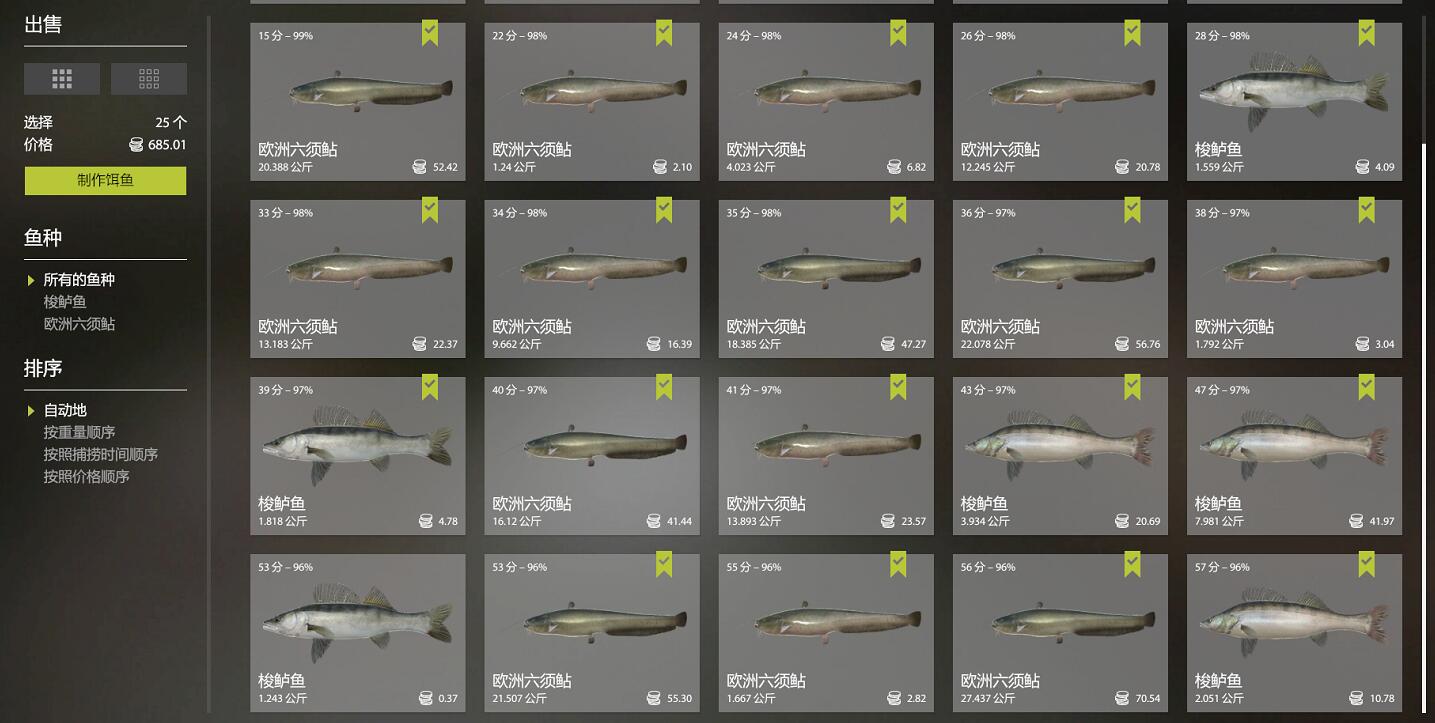Screen dimensions: 1435x723
Task: Sort by 按照价格顺序
Action: point(86,476)
